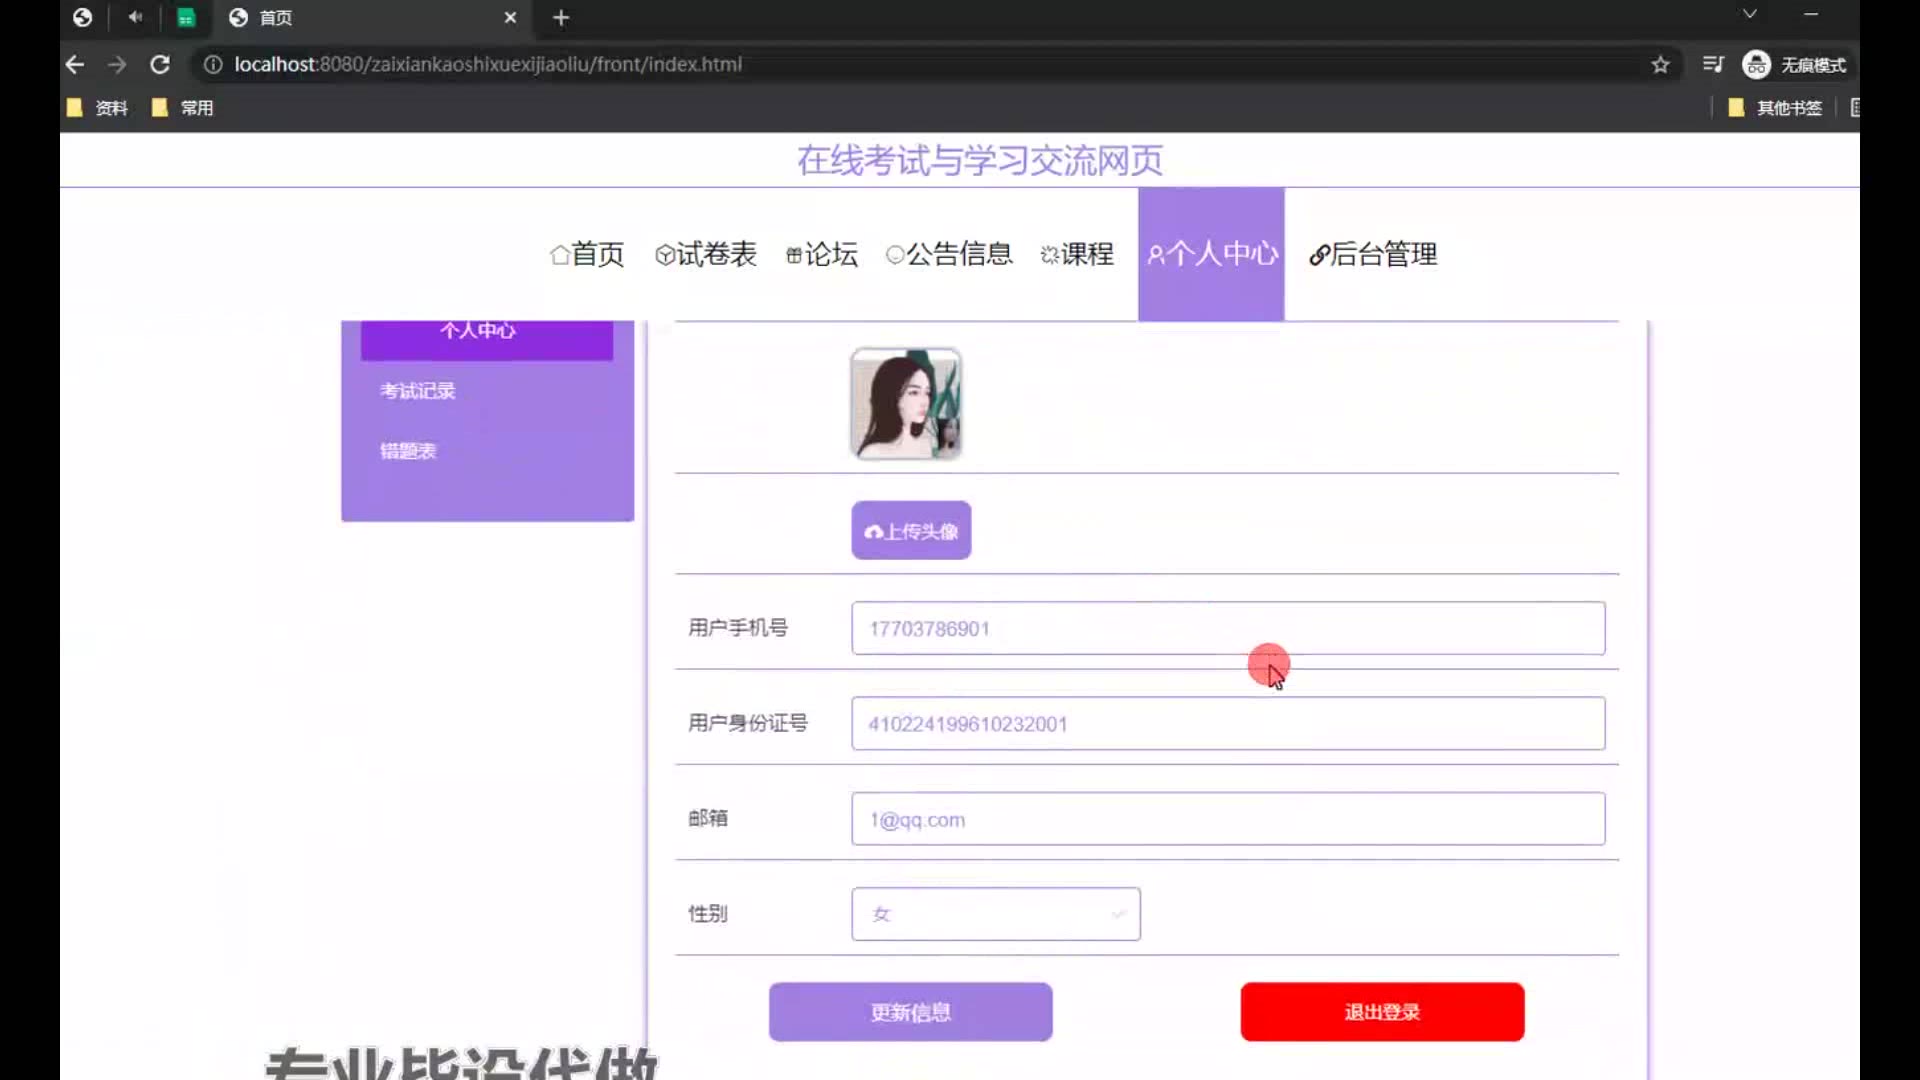Click the incognito profile icon
The image size is (1920, 1080).
coord(1756,65)
